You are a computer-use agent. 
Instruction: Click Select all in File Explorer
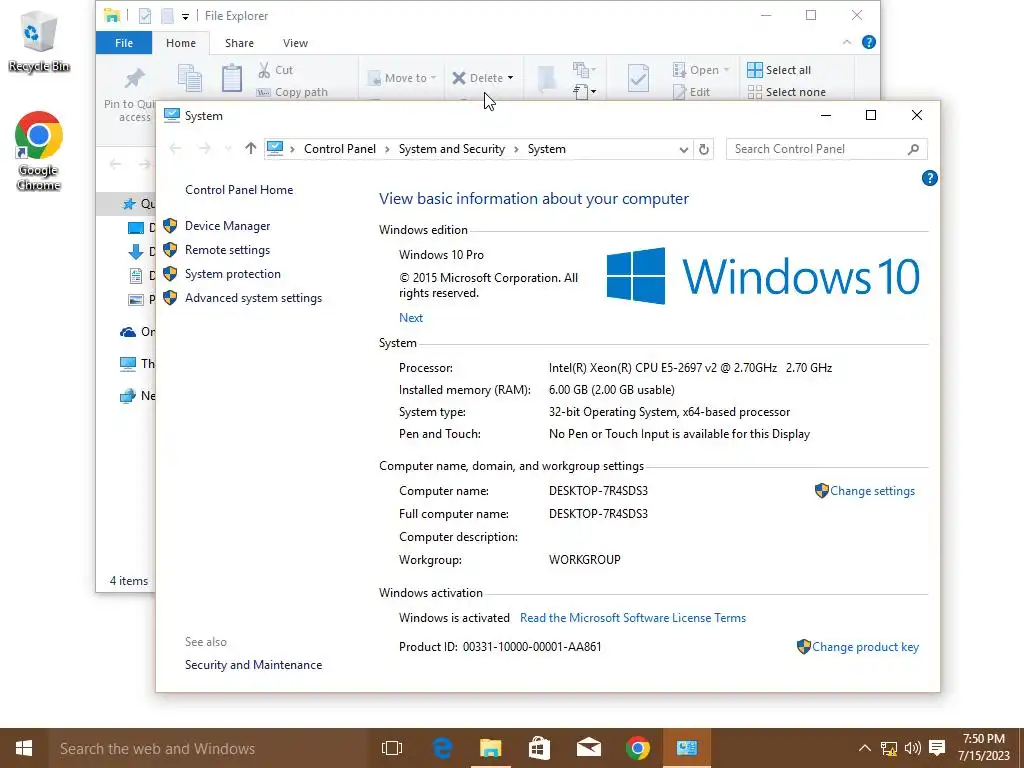pyautogui.click(x=779, y=70)
